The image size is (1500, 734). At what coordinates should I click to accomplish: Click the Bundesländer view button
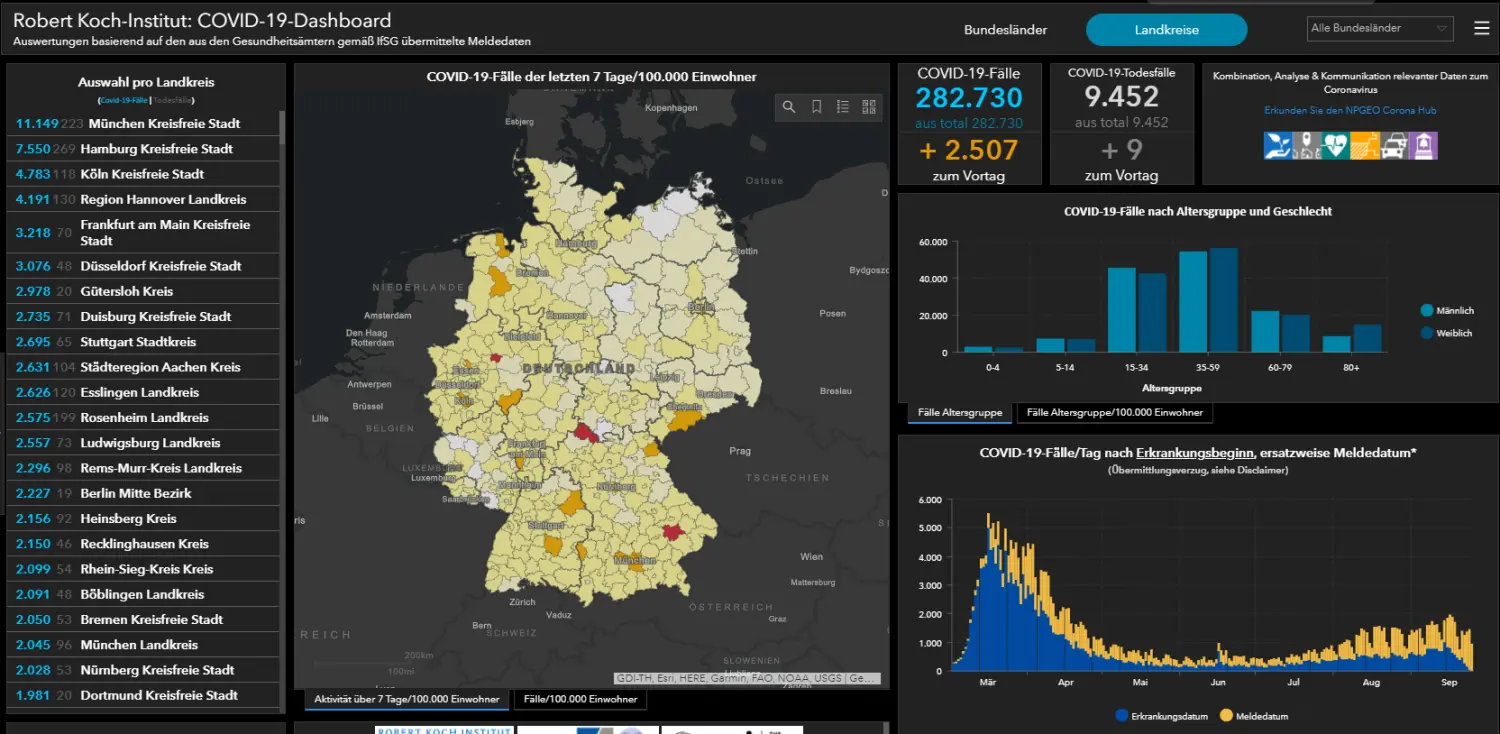click(1005, 30)
